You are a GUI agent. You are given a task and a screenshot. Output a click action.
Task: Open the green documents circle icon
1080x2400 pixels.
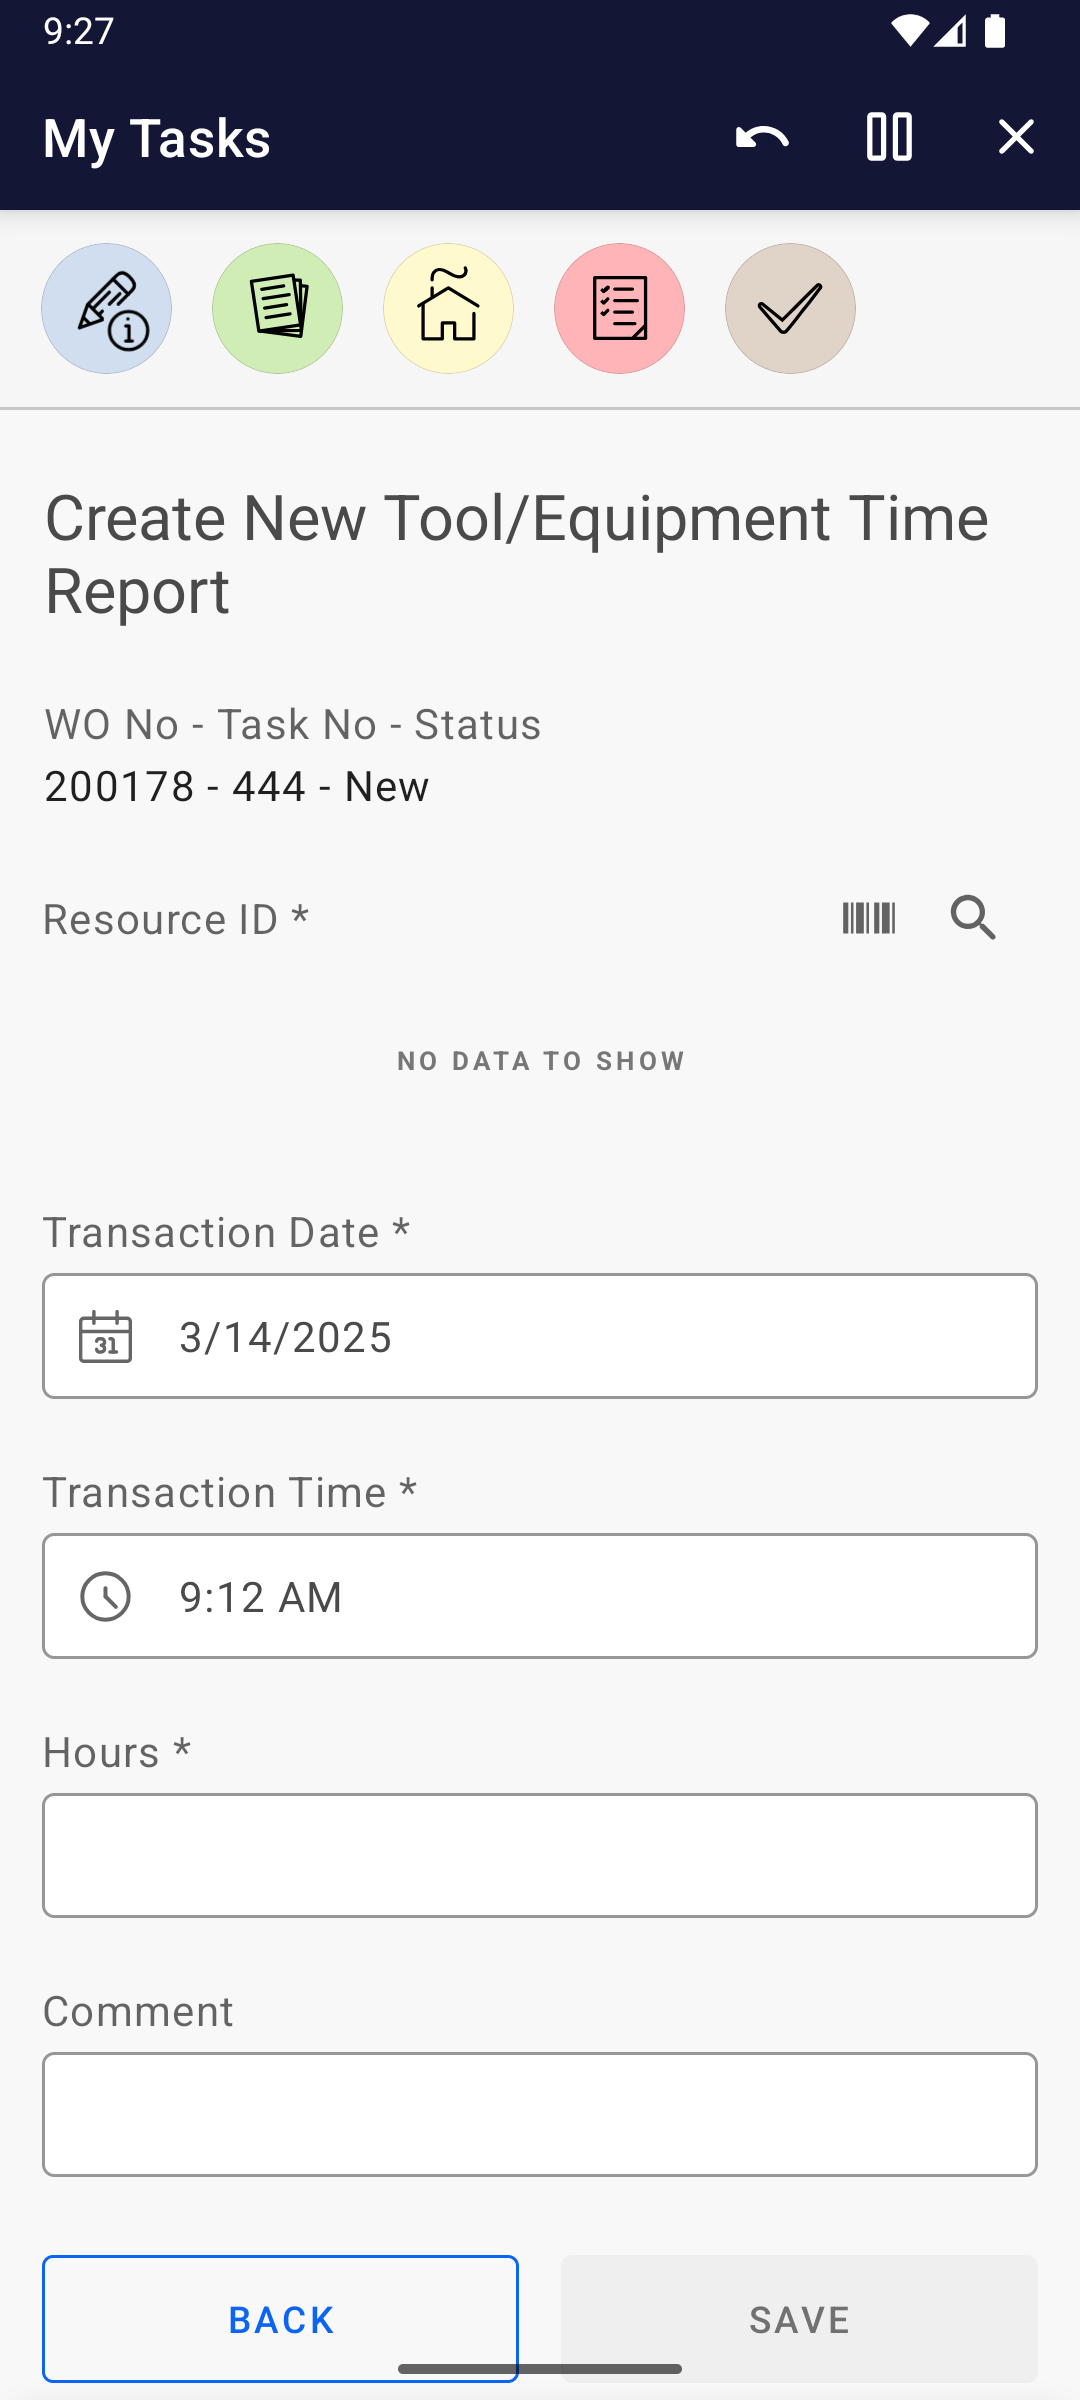click(277, 309)
